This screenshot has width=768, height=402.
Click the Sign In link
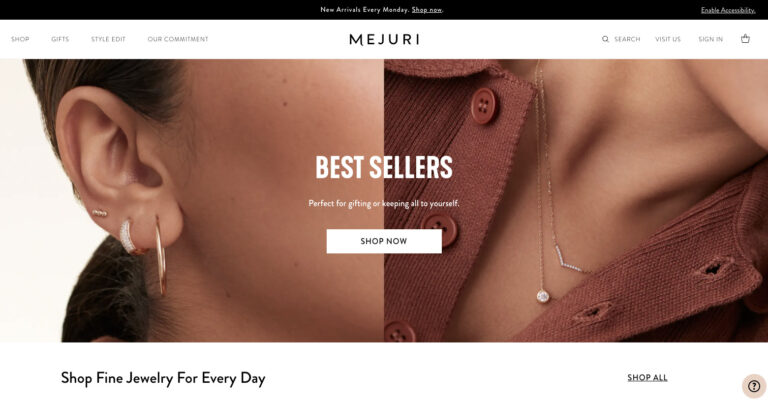(x=710, y=39)
